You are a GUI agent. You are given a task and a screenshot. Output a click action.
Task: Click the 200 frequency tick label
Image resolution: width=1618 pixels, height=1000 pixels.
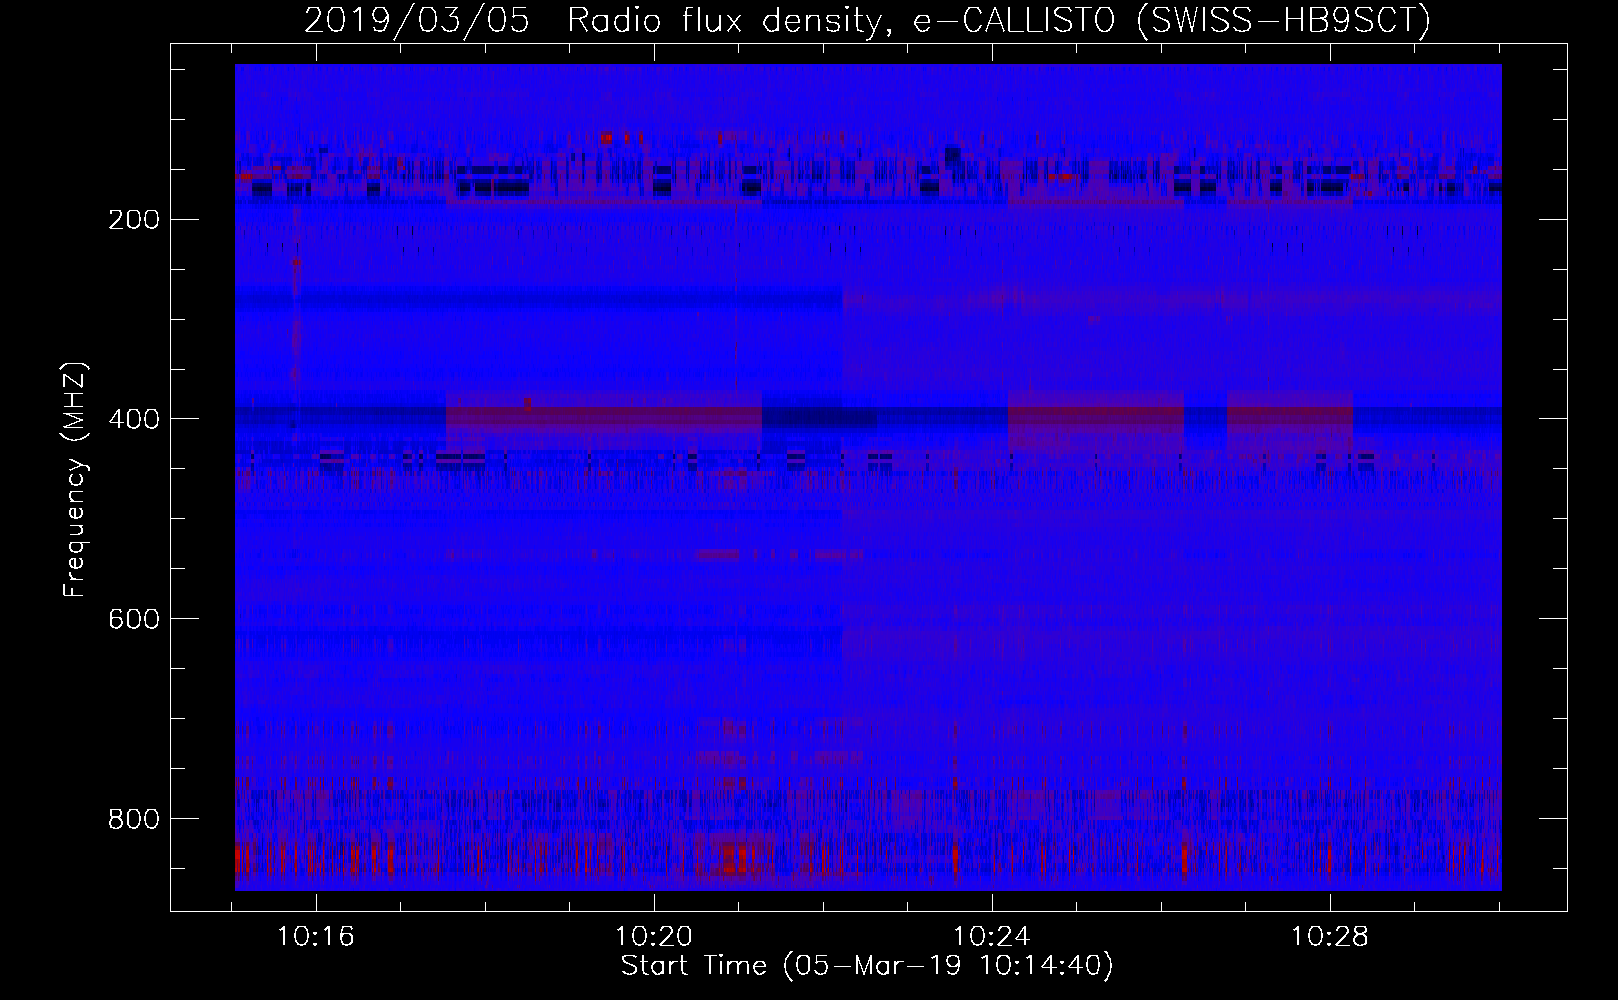click(133, 219)
